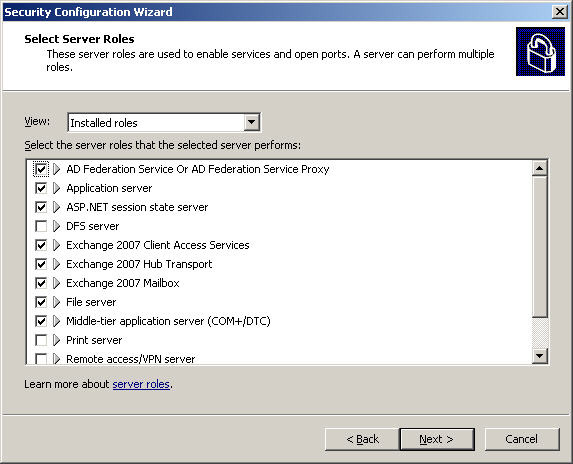Uncheck the Application server checkbox
Image resolution: width=573 pixels, height=464 pixels.
[41, 188]
